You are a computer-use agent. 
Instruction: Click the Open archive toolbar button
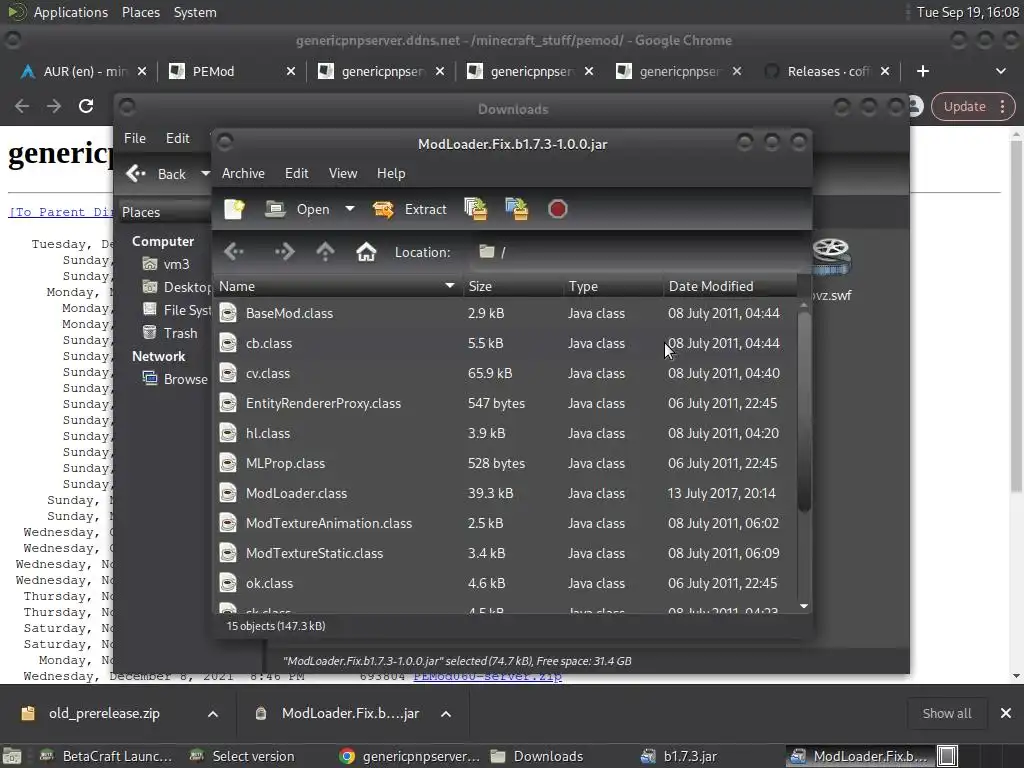[x=298, y=209]
